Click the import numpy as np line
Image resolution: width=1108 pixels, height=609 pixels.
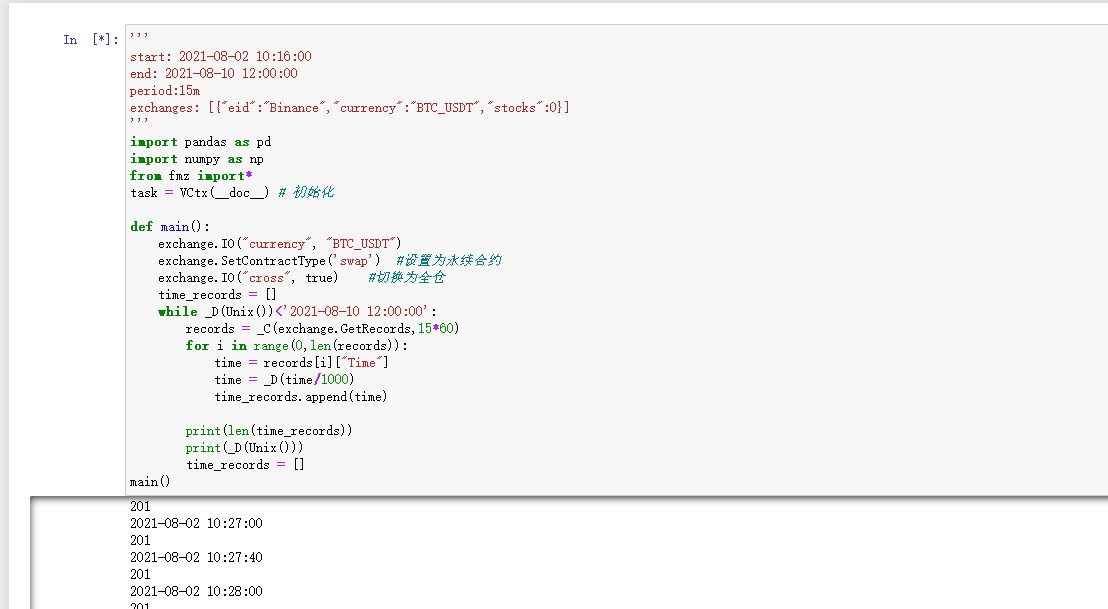[x=197, y=159]
